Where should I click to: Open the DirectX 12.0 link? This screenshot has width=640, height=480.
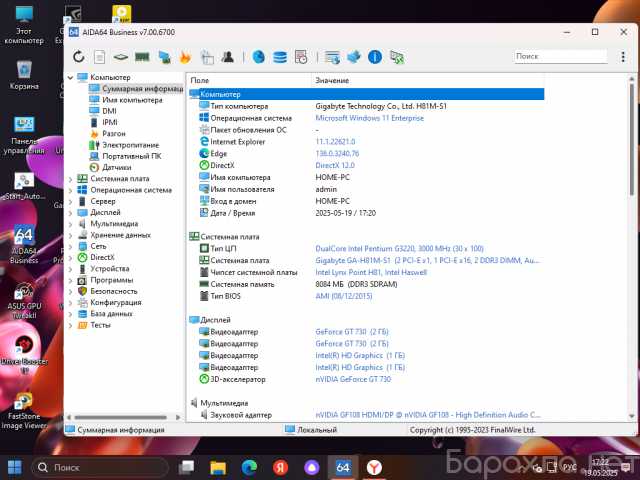click(335, 165)
